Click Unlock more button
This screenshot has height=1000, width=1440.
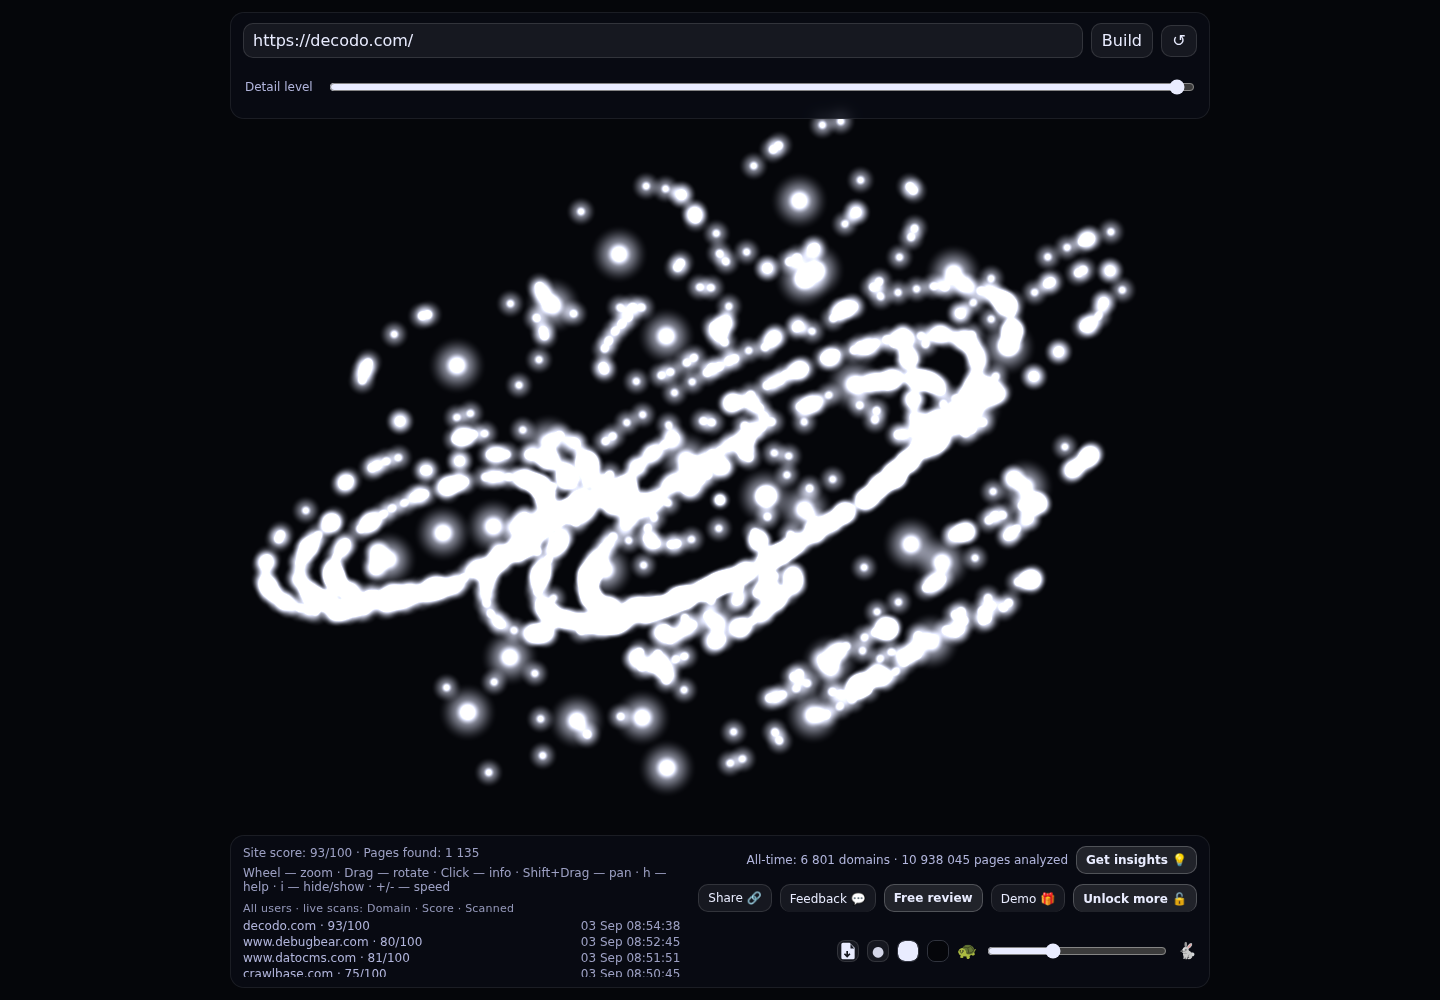1135,898
